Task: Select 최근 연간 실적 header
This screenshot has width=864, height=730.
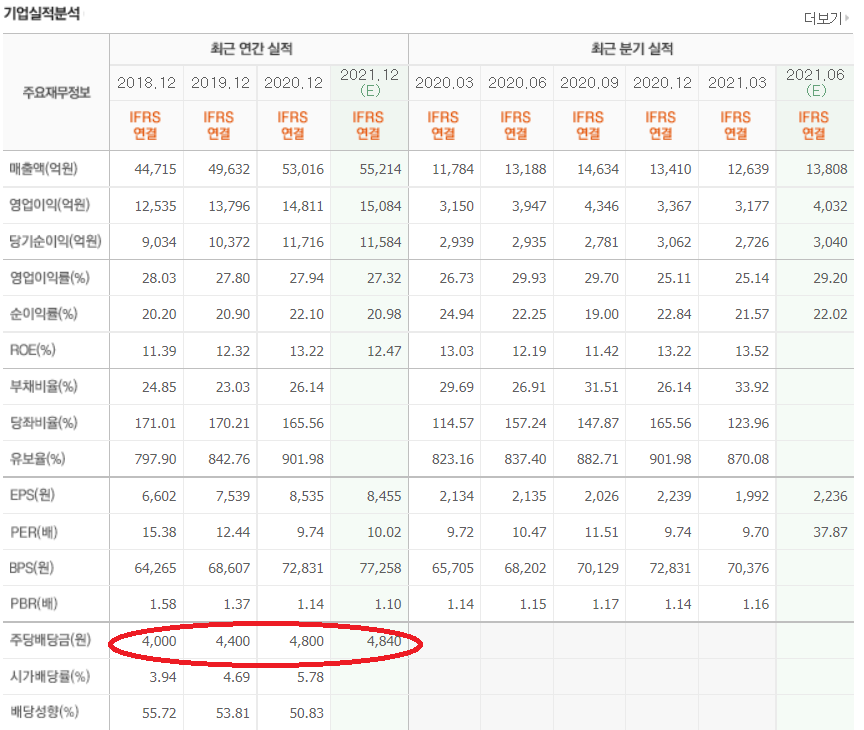Action: click(x=252, y=49)
